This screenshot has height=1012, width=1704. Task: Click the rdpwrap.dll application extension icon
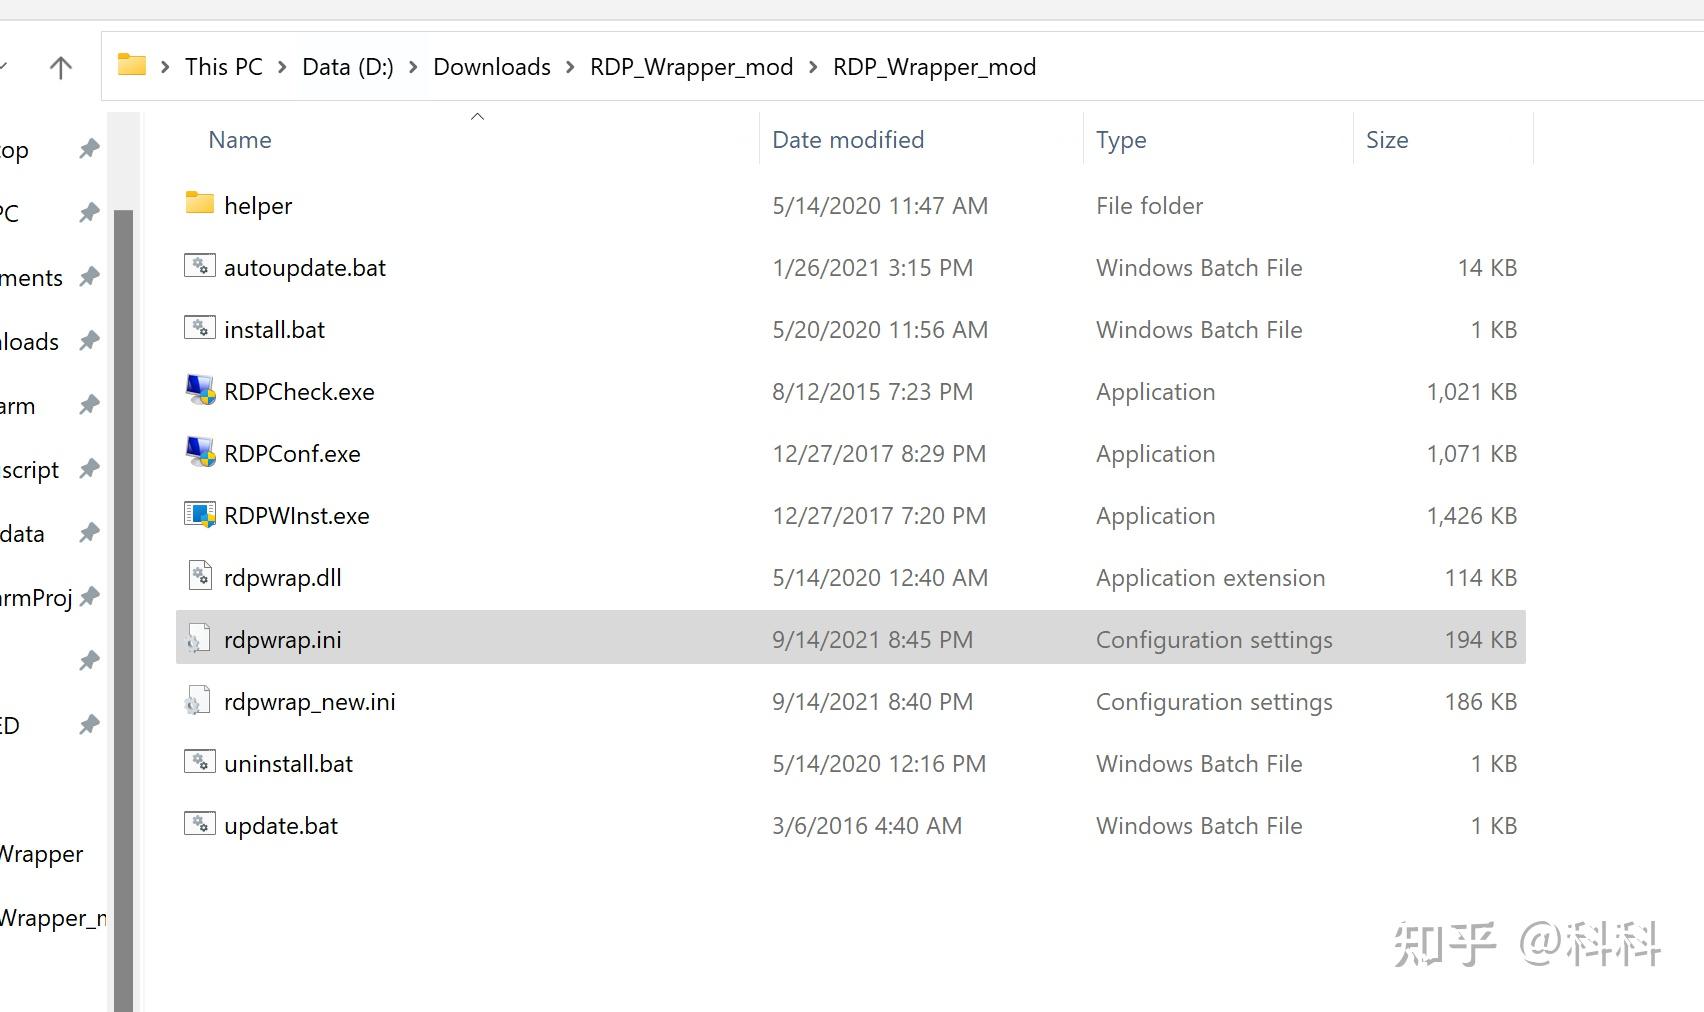(199, 576)
